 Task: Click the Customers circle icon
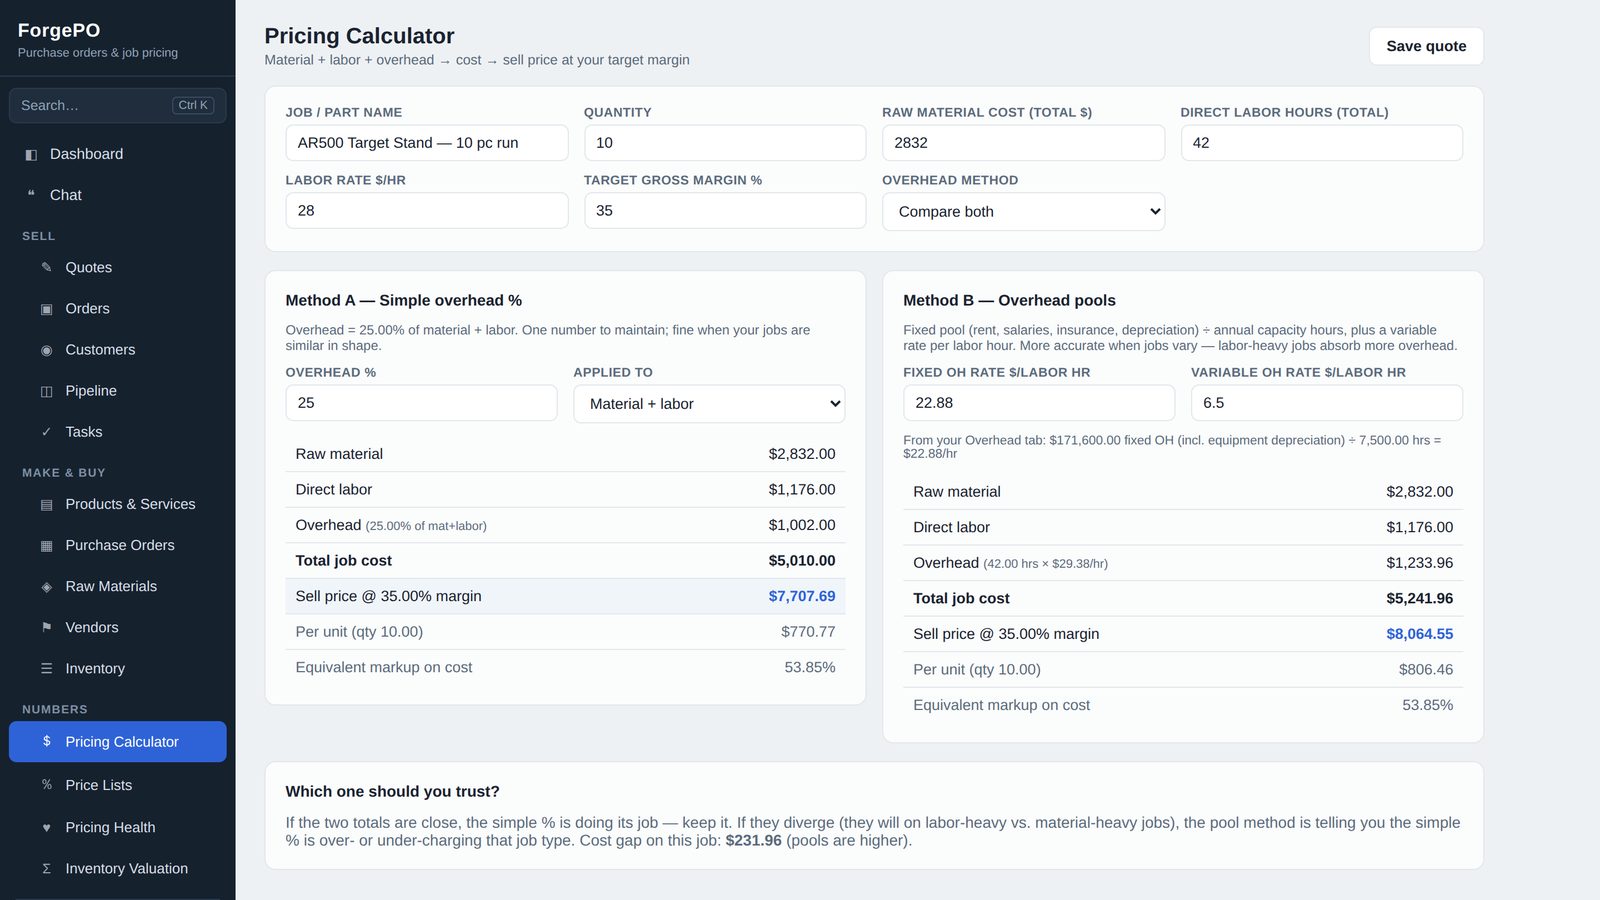point(46,350)
